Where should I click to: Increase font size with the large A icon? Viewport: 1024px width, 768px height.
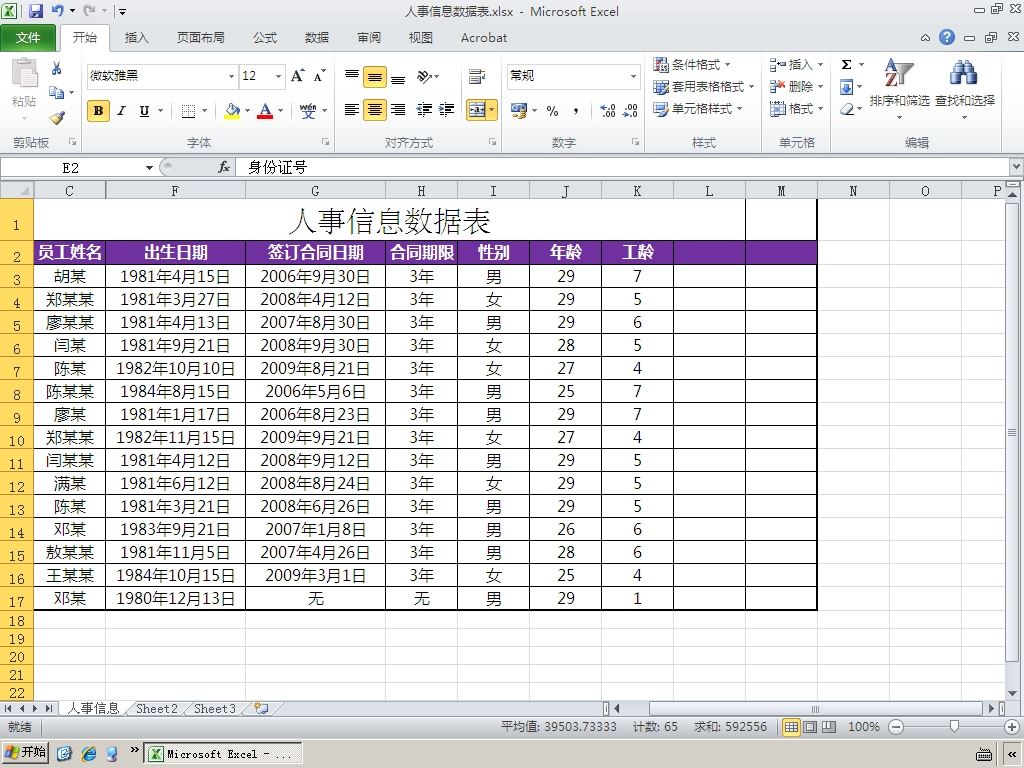click(x=297, y=76)
